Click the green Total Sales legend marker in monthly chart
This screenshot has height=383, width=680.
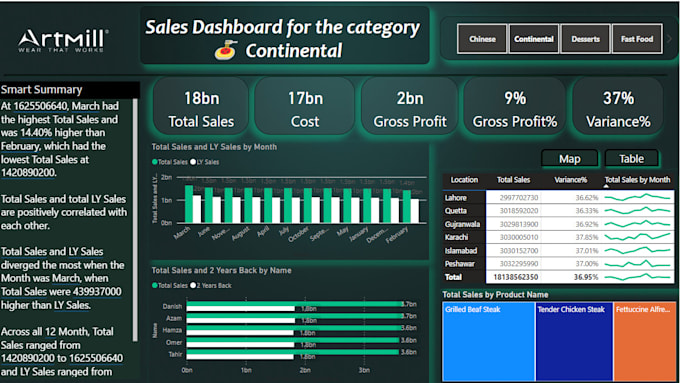coord(155,162)
